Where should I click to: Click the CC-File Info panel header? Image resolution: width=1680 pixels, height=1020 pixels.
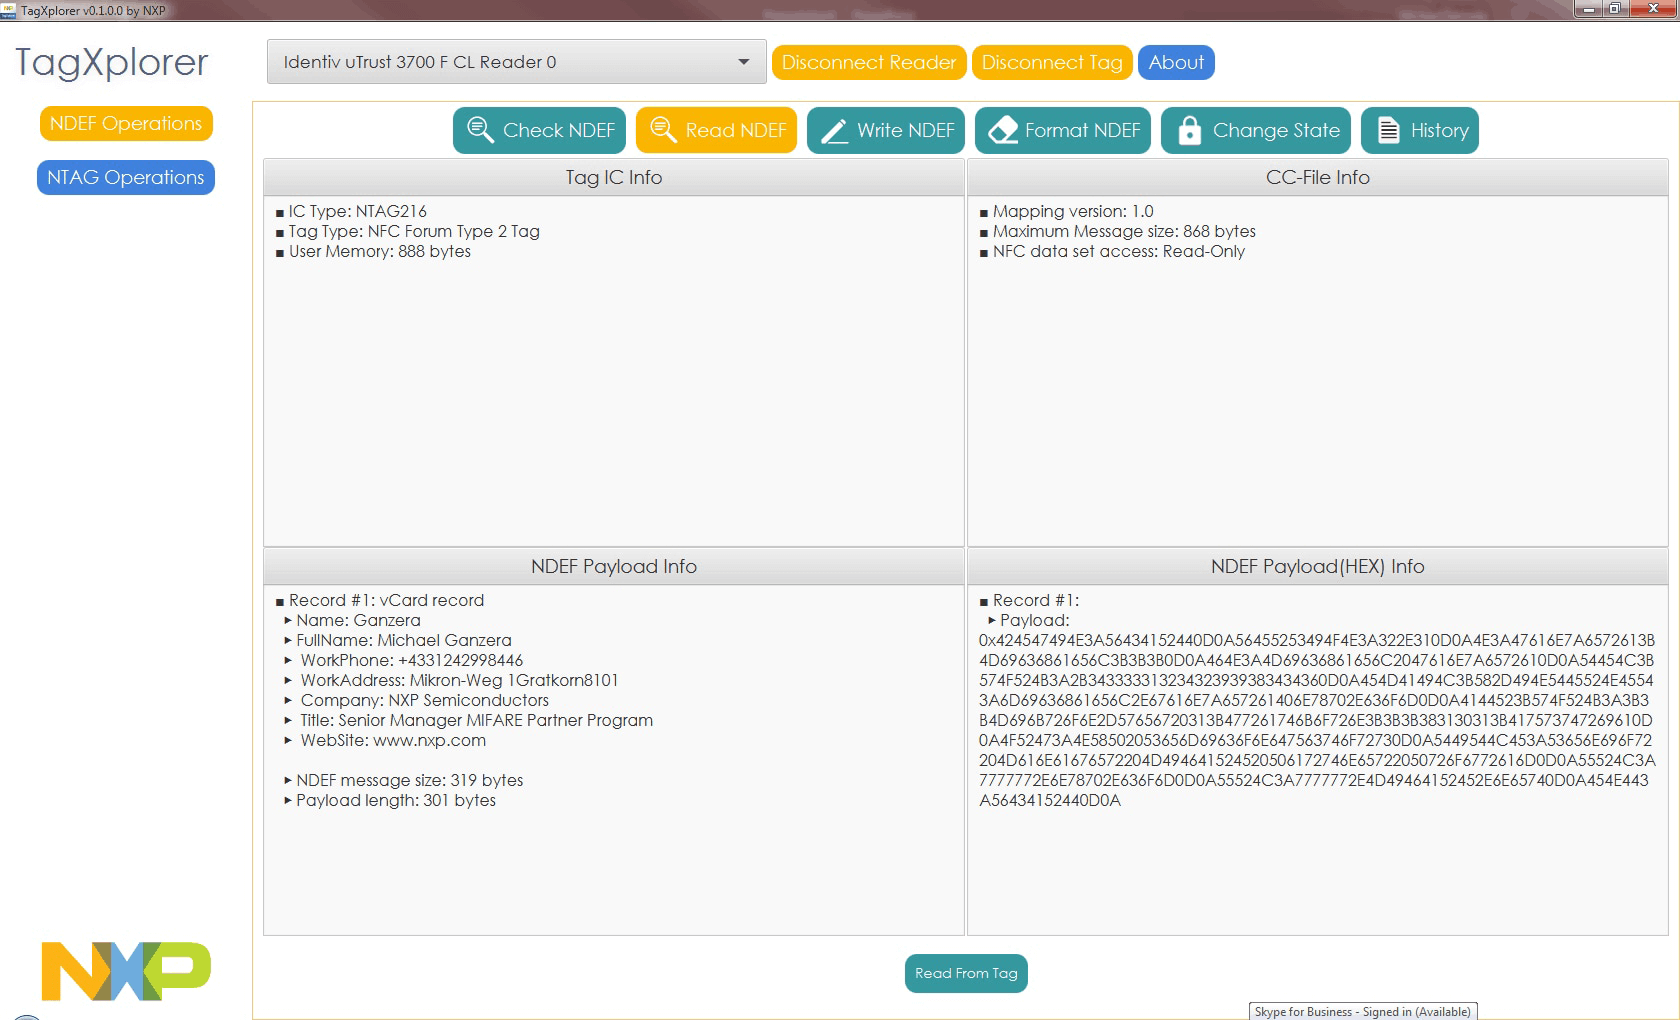(x=1317, y=177)
